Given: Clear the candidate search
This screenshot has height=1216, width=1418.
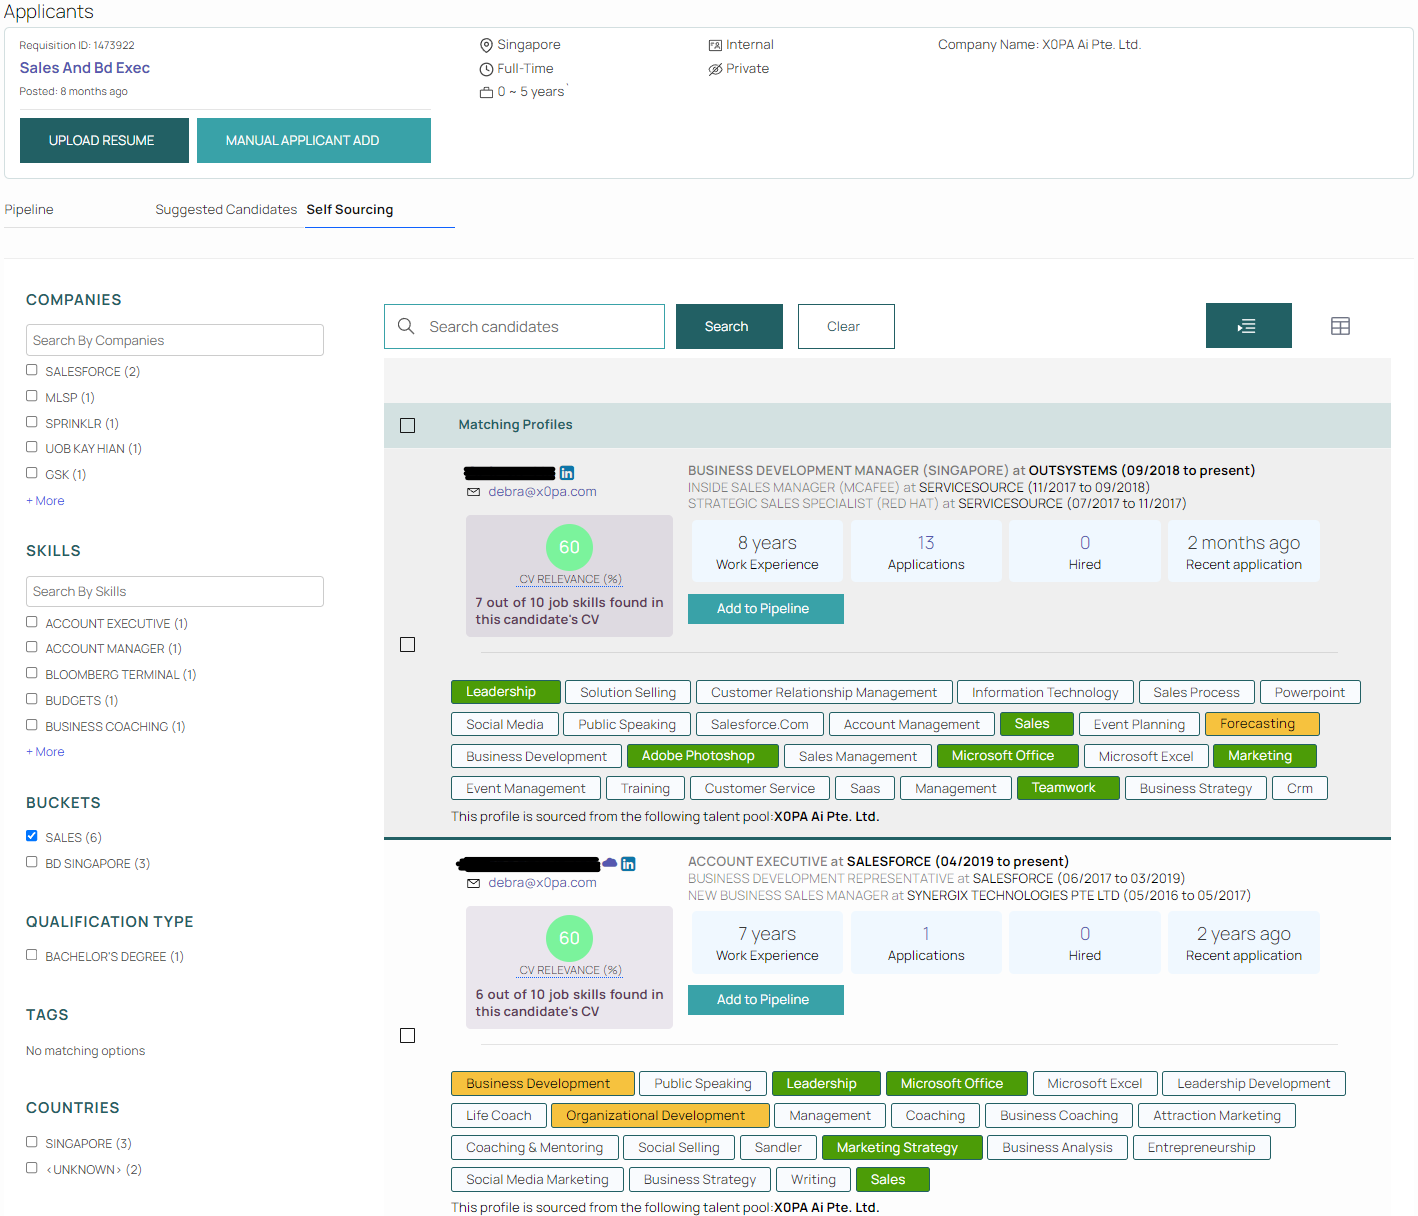Looking at the screenshot, I should pyautogui.click(x=846, y=326).
